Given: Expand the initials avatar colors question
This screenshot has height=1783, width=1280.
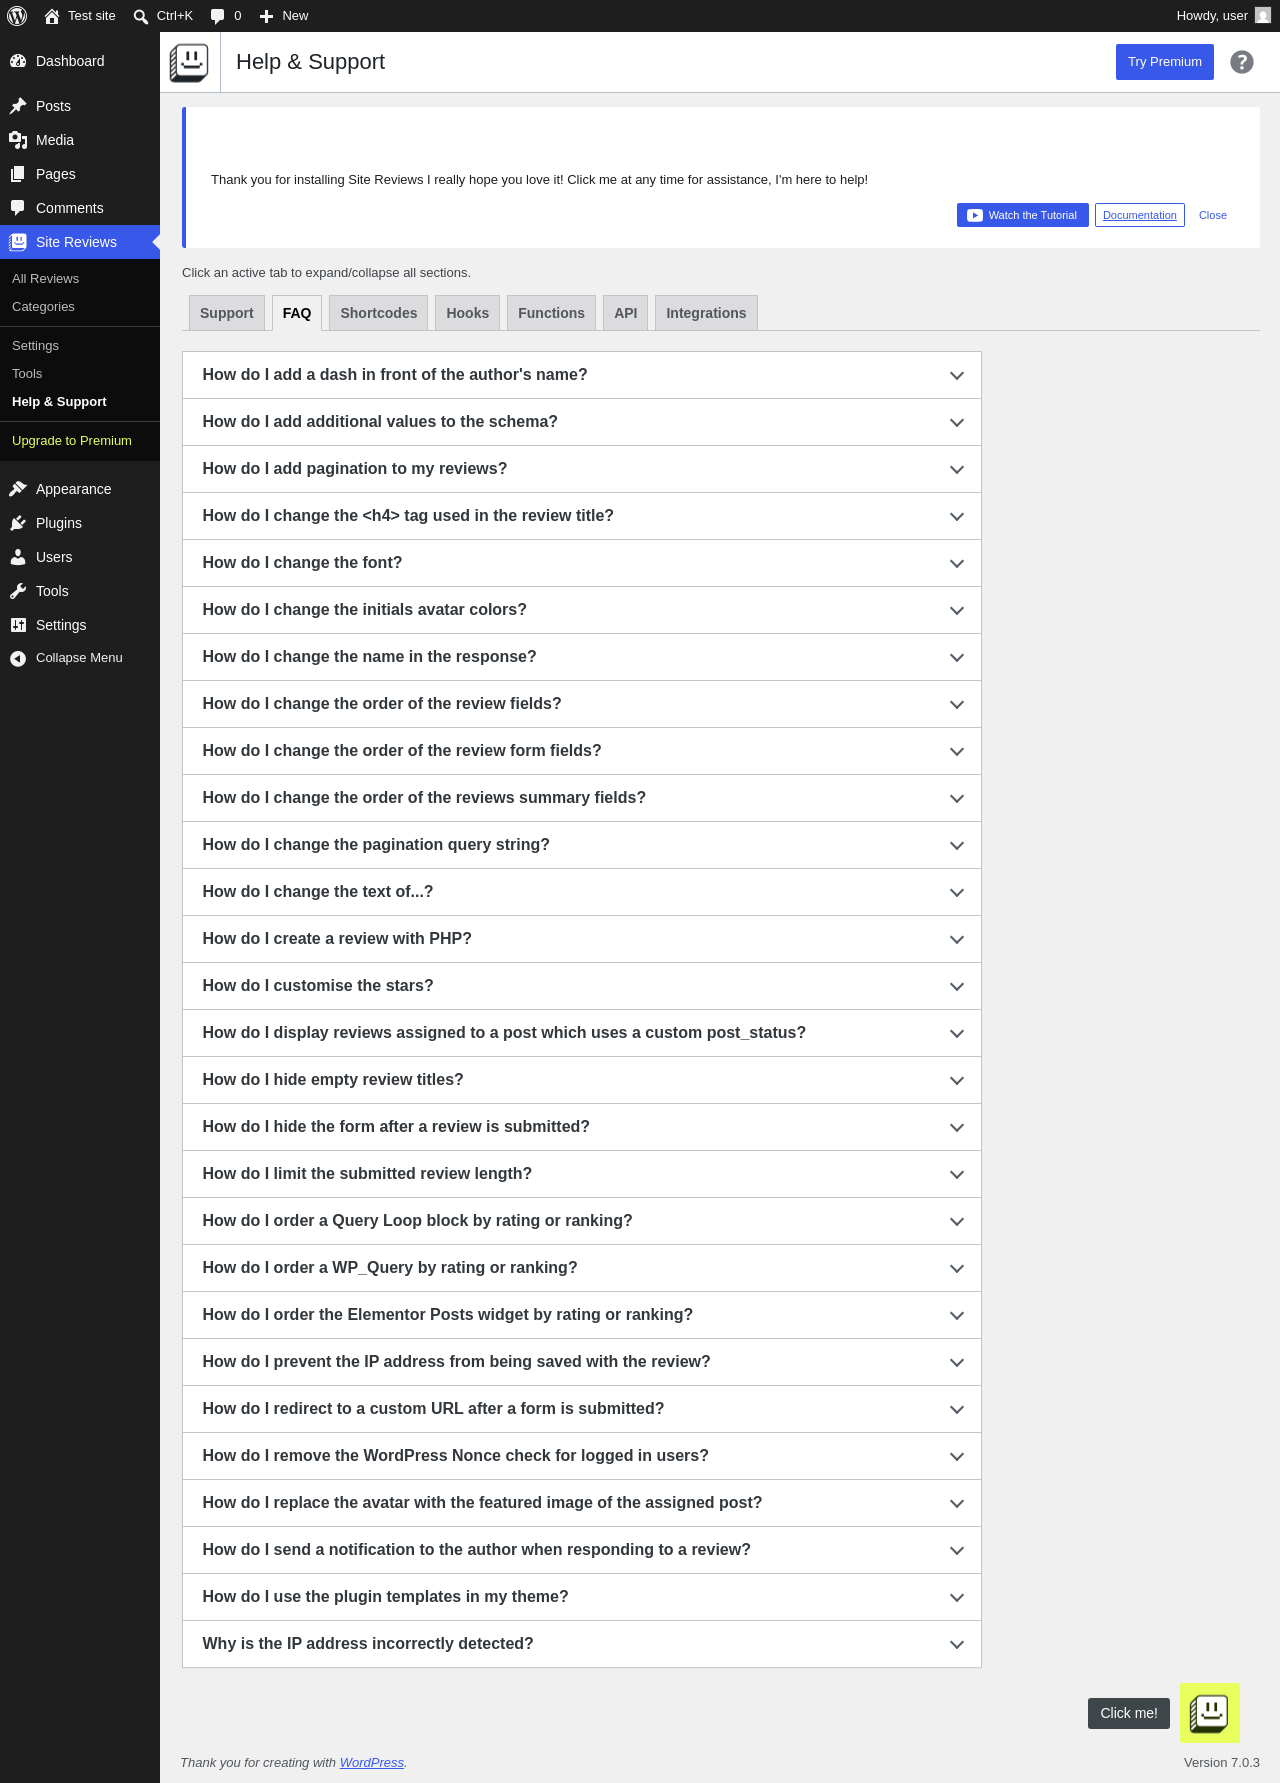Looking at the screenshot, I should pyautogui.click(x=582, y=610).
